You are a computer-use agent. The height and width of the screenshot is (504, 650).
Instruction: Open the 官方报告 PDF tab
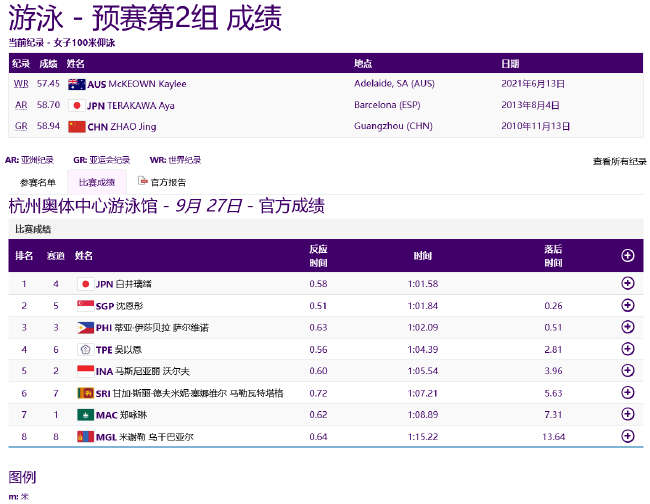click(162, 182)
